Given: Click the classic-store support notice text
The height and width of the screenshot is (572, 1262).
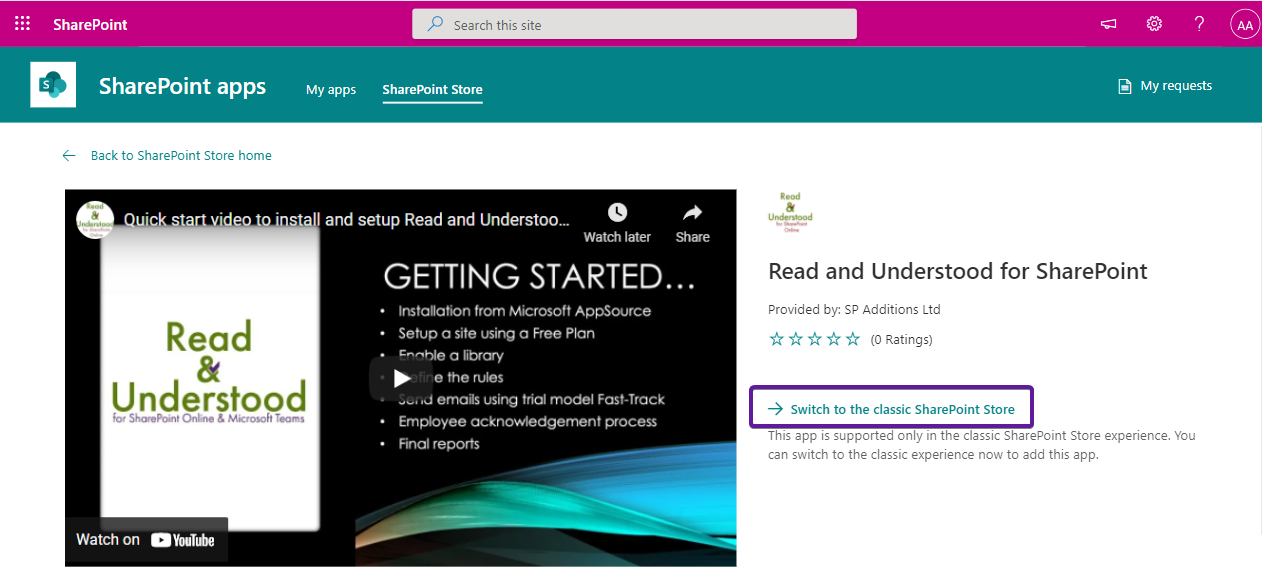Looking at the screenshot, I should coord(982,445).
